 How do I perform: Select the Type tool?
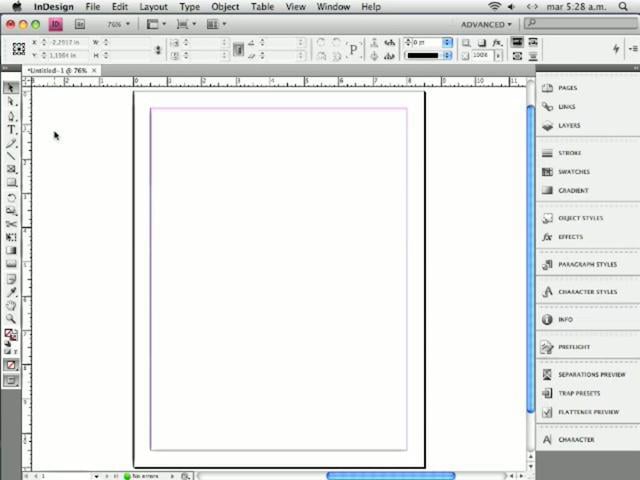[11, 129]
